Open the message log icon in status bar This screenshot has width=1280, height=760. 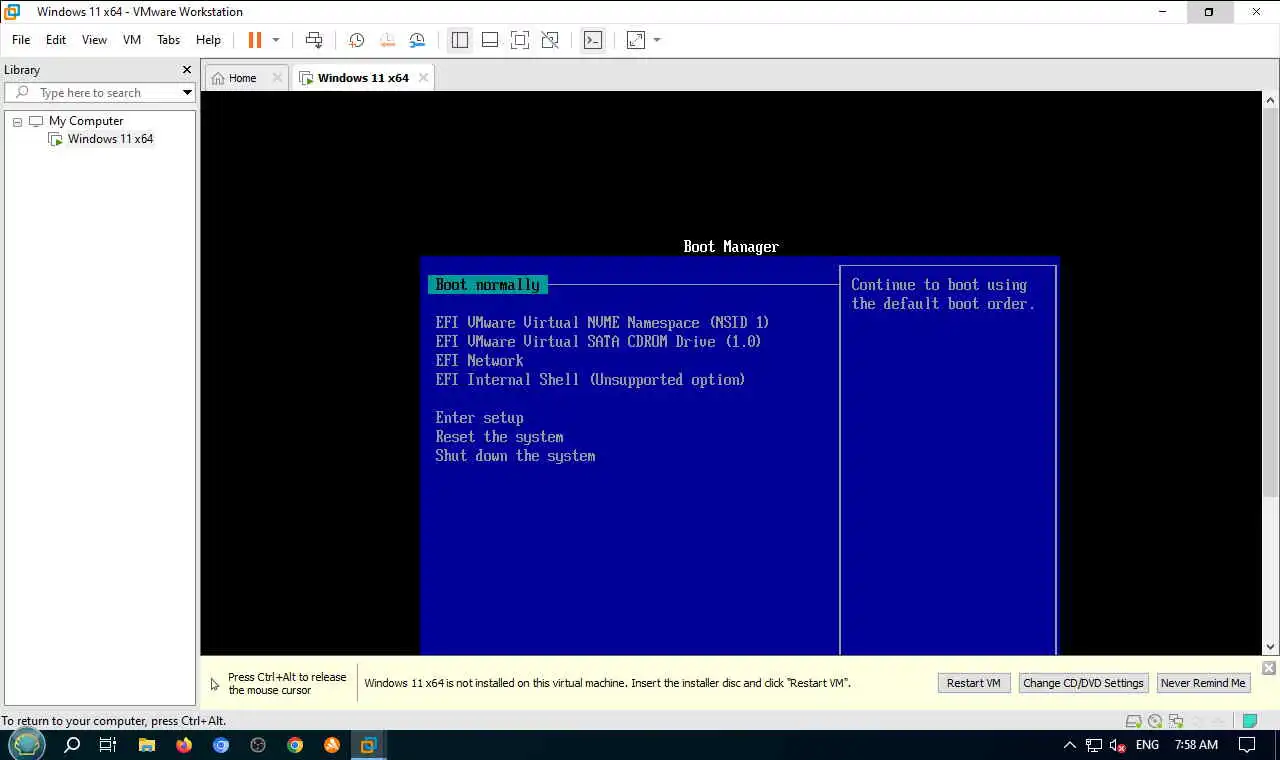coord(1249,721)
